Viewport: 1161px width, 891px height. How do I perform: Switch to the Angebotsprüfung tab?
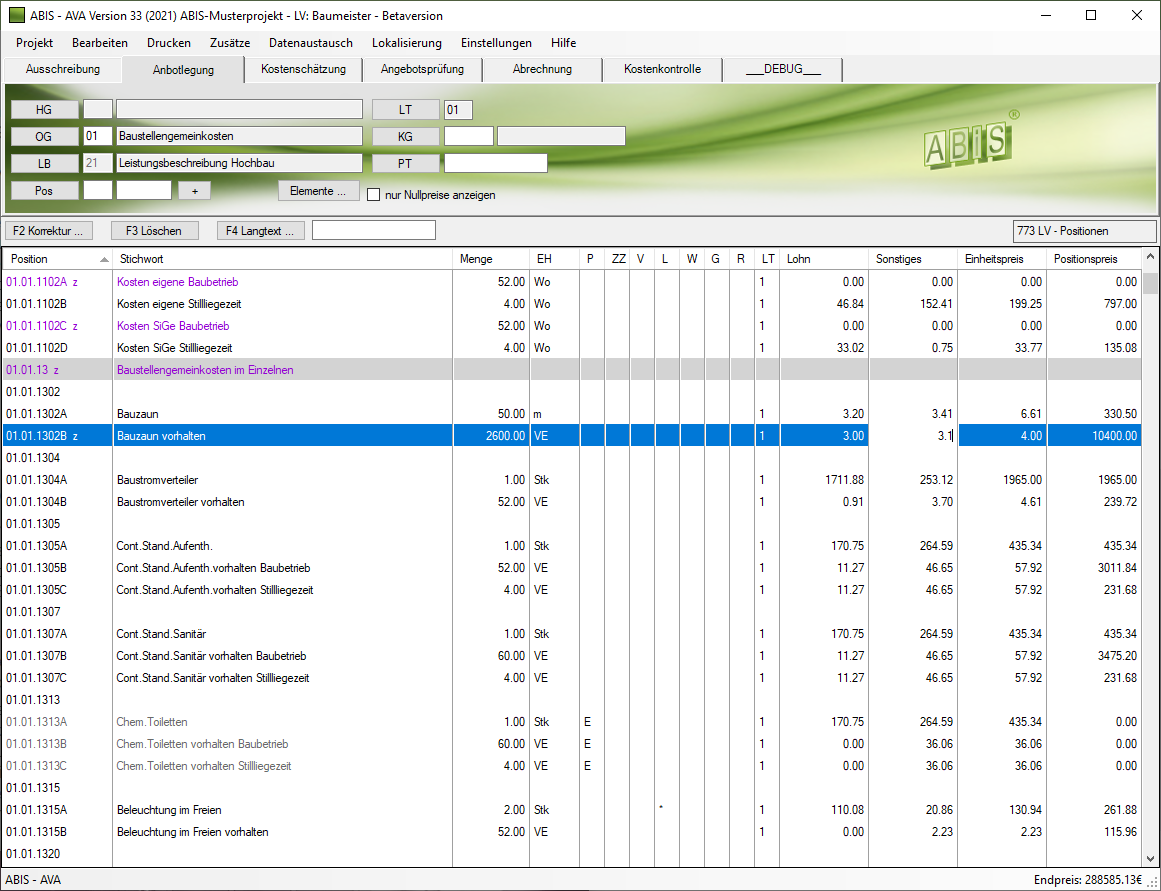point(423,69)
